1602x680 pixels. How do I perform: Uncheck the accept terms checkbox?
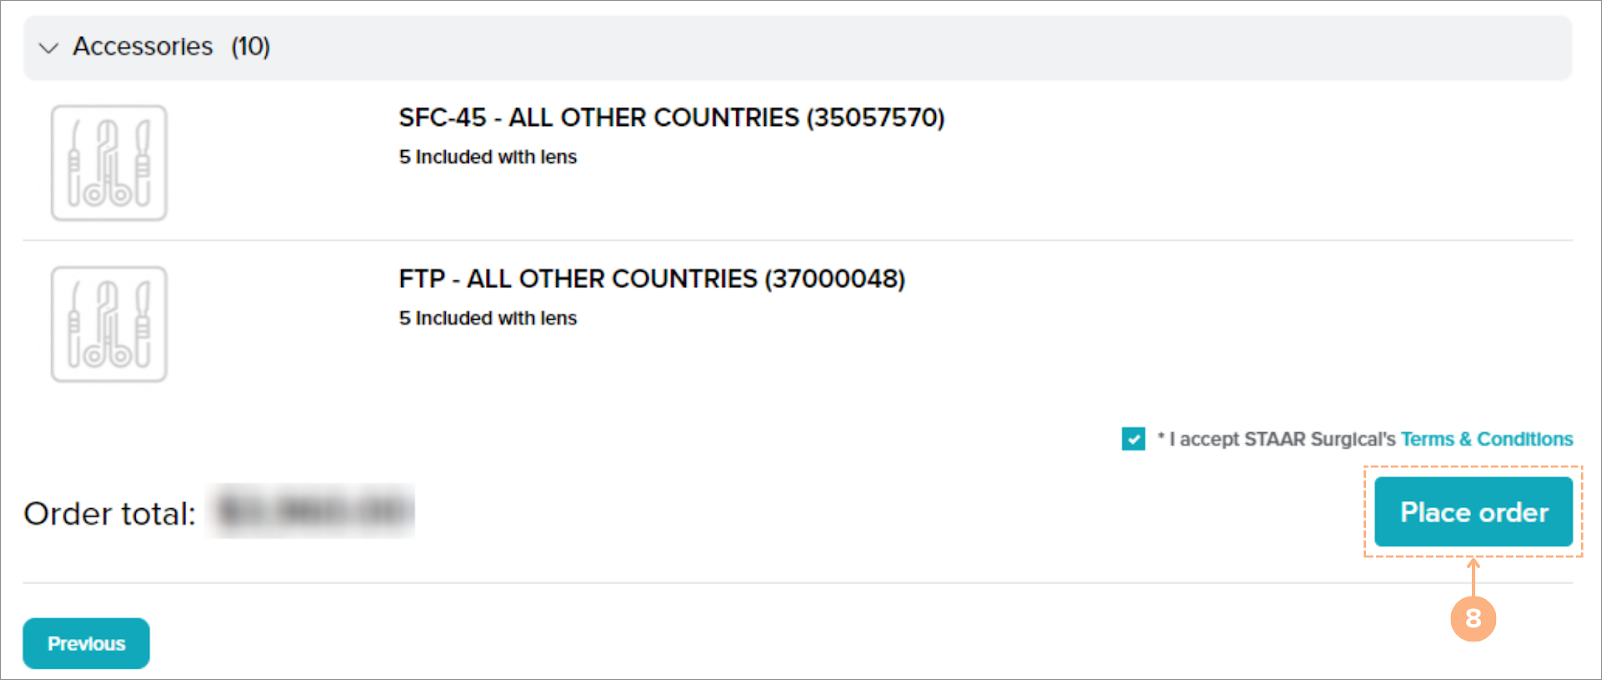(x=1133, y=439)
